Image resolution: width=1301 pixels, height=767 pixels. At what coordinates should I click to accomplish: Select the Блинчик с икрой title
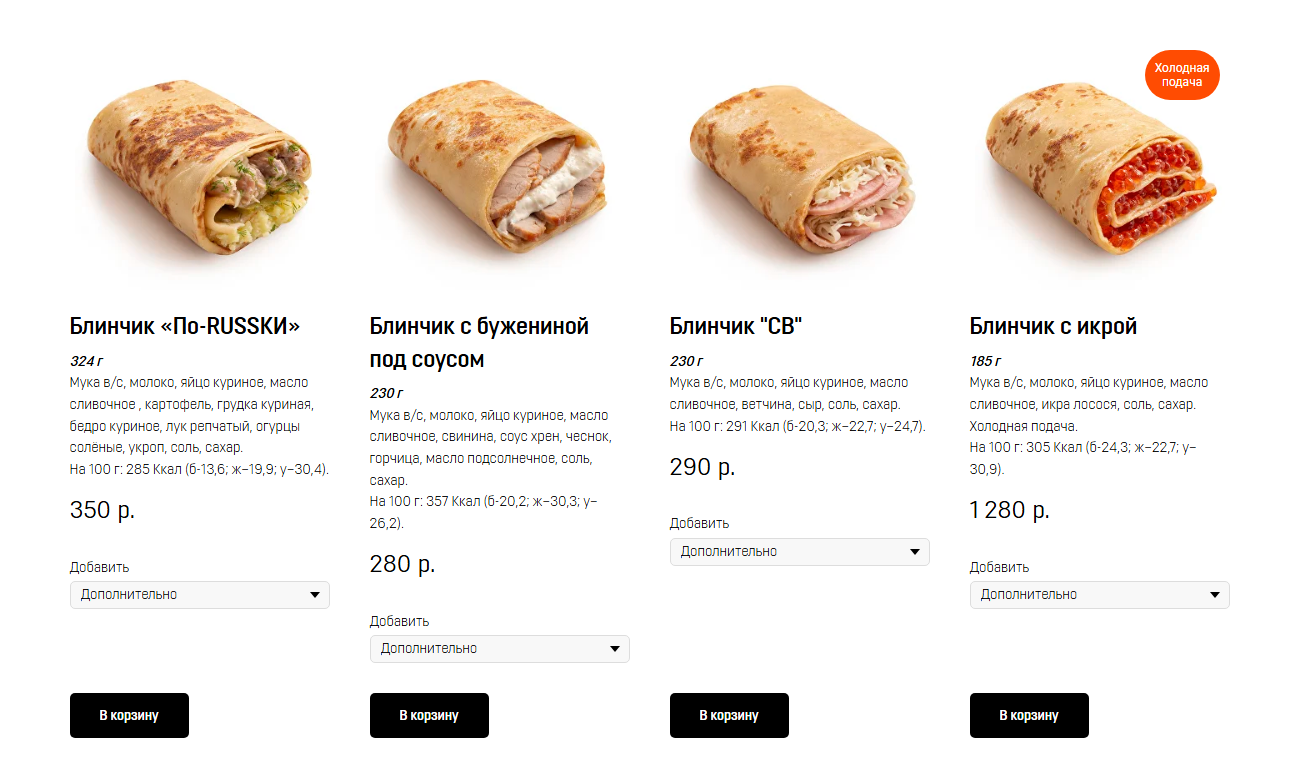click(x=1053, y=326)
